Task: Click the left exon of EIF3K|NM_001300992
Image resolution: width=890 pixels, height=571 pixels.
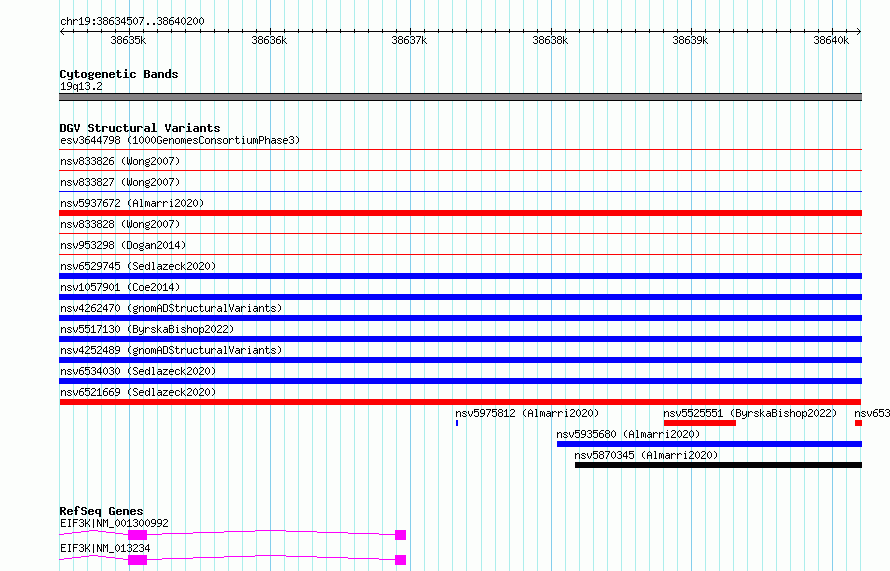Action: (x=137, y=535)
